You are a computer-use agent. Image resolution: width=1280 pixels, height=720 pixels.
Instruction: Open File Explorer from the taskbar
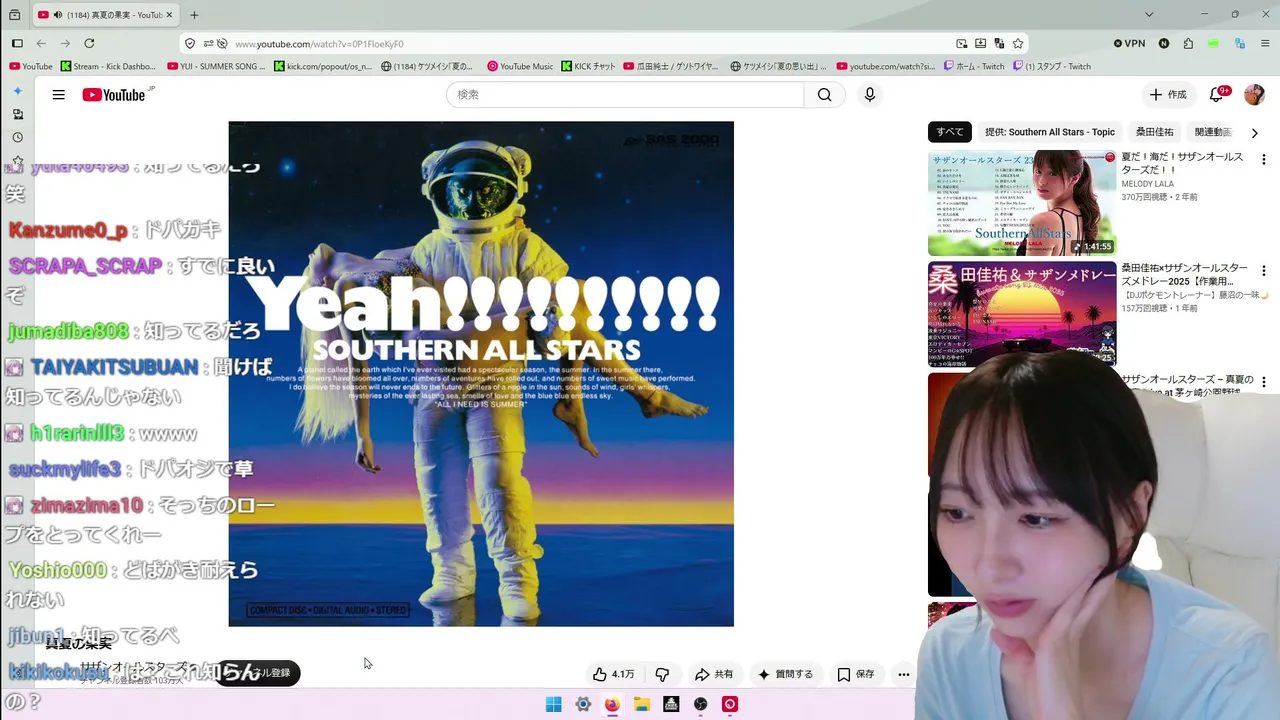pos(642,704)
